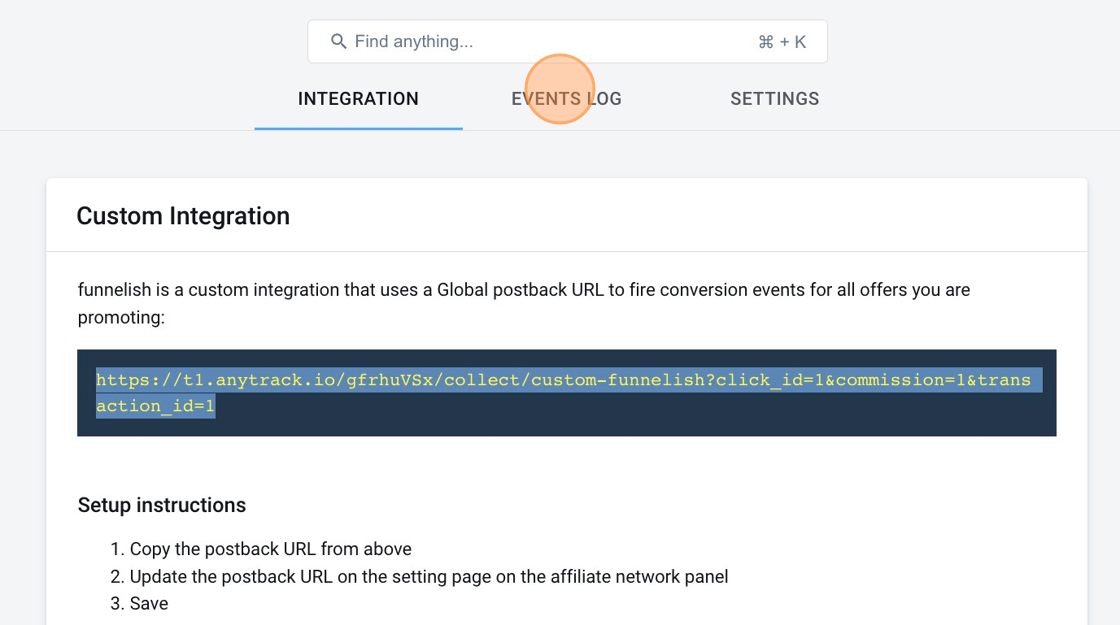
Task: Open the Settings tab
Action: point(774,99)
